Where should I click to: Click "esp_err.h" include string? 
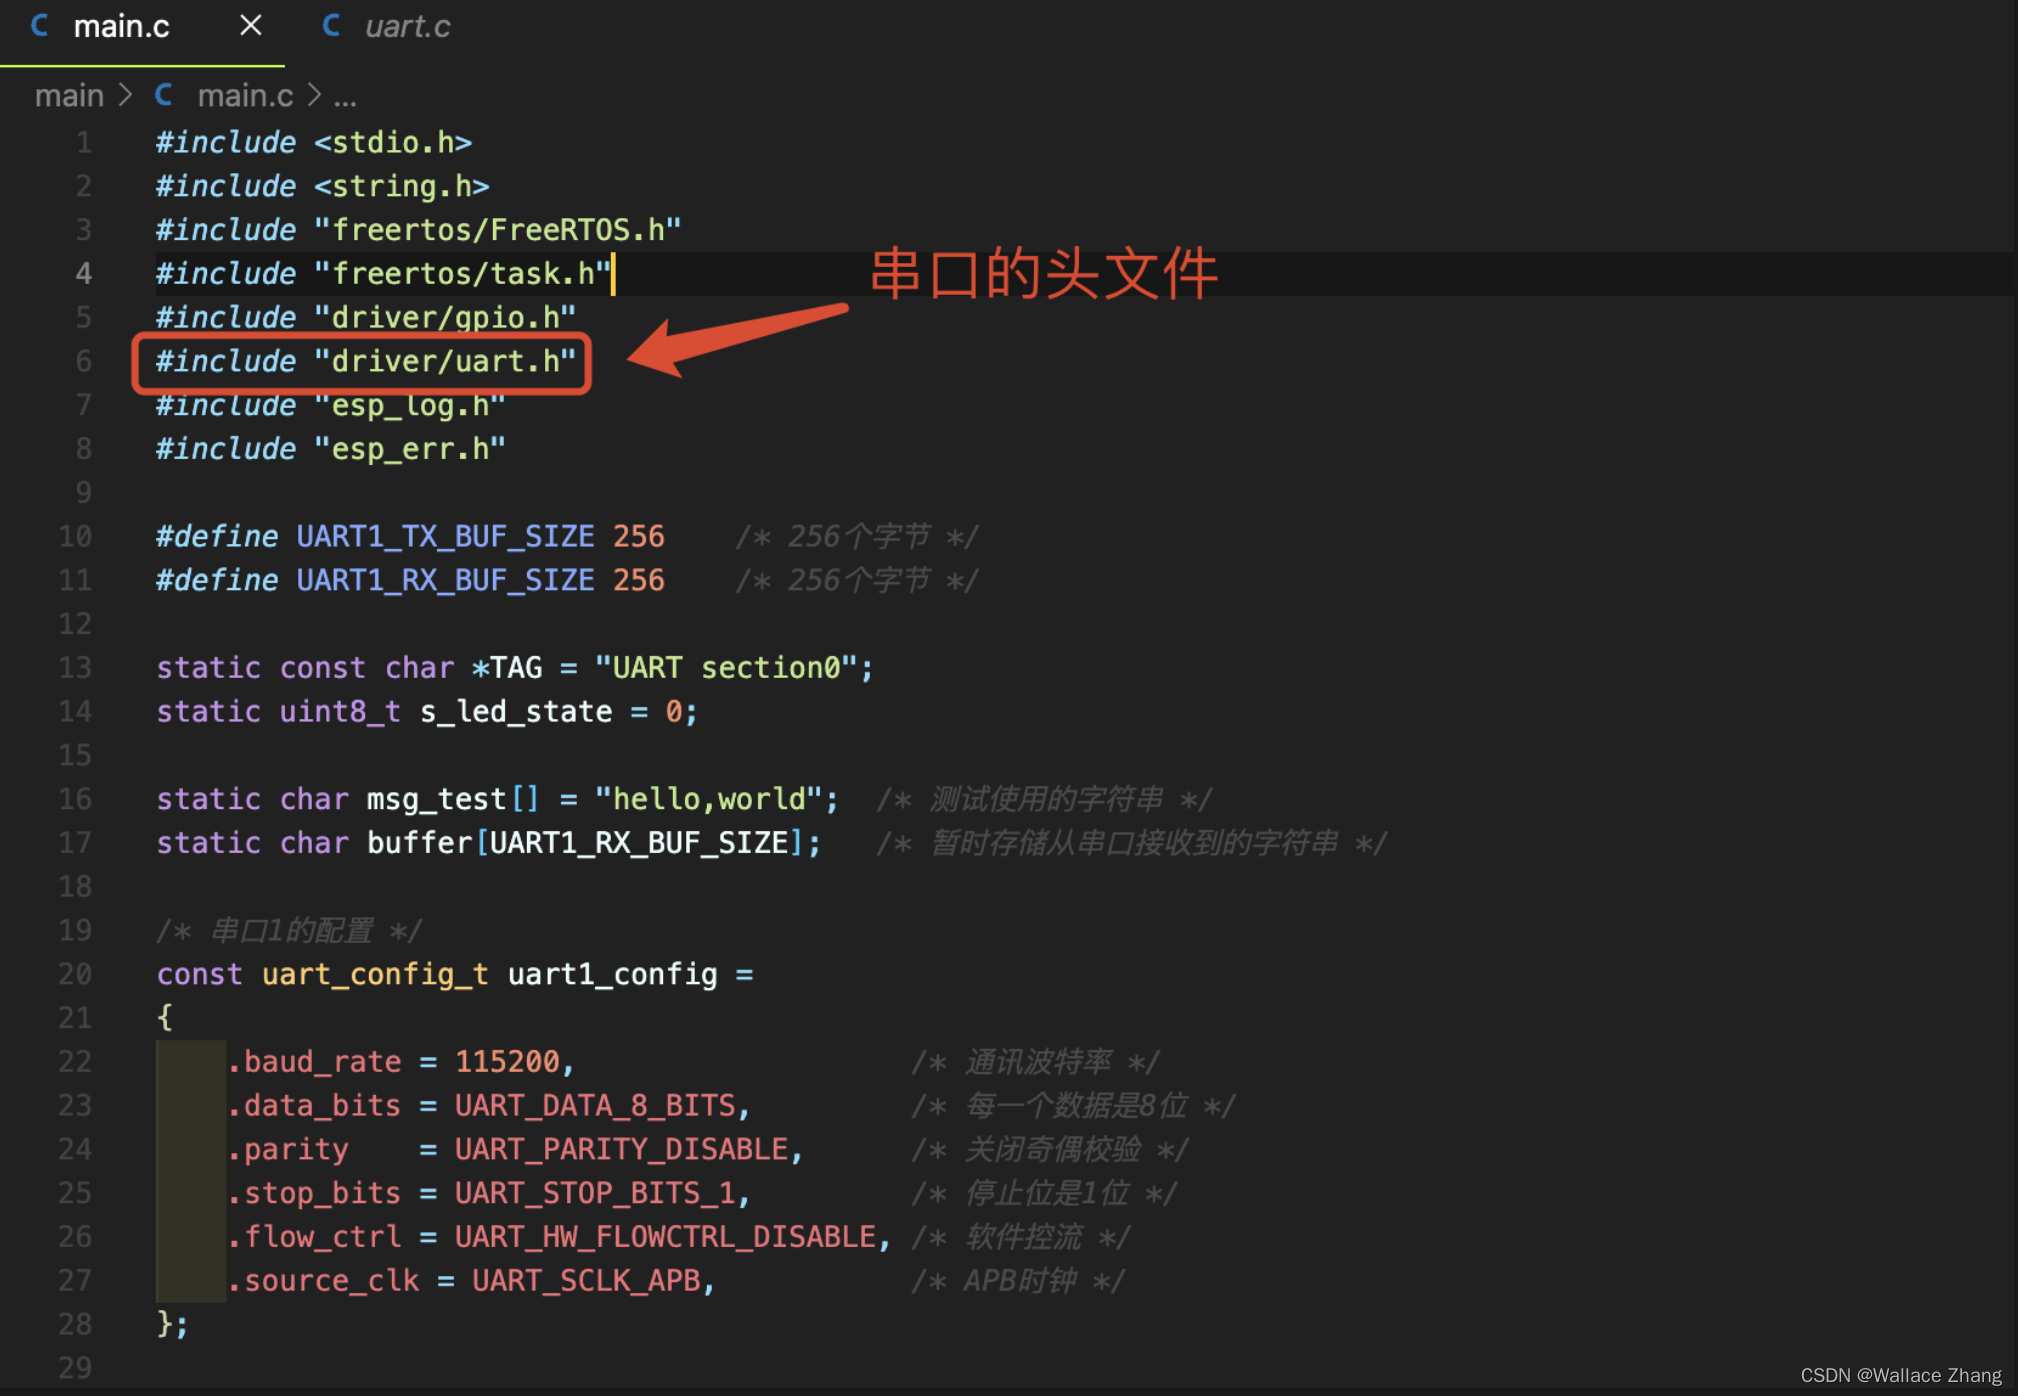[x=410, y=450]
